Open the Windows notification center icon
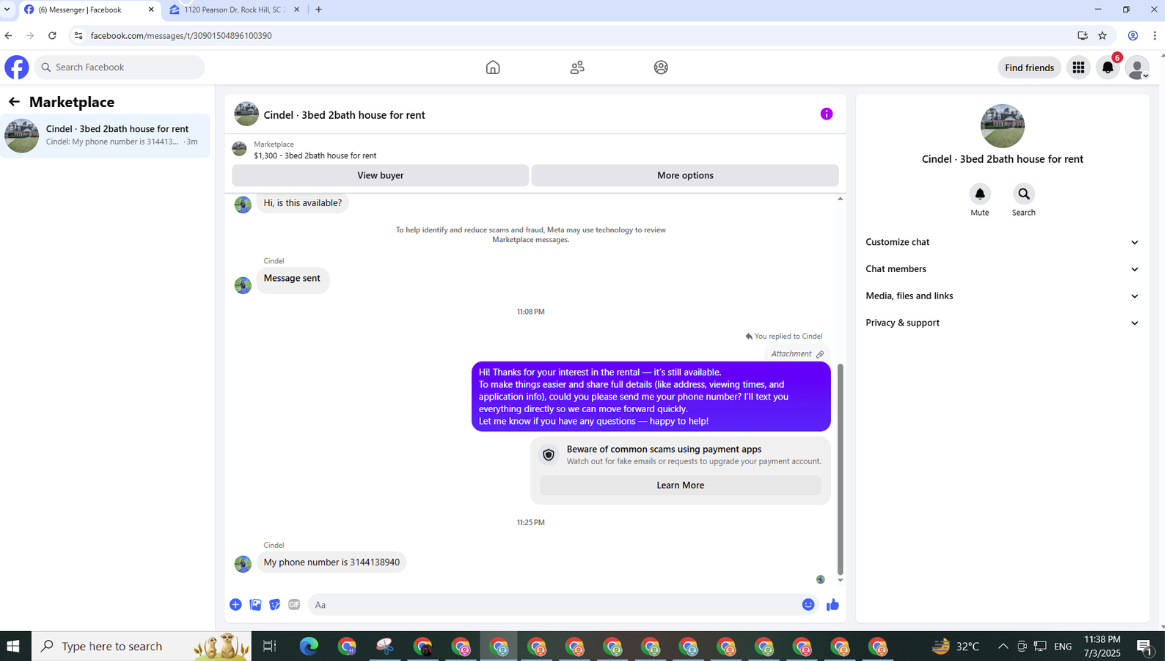This screenshot has height=661, width=1165. [x=1144, y=646]
